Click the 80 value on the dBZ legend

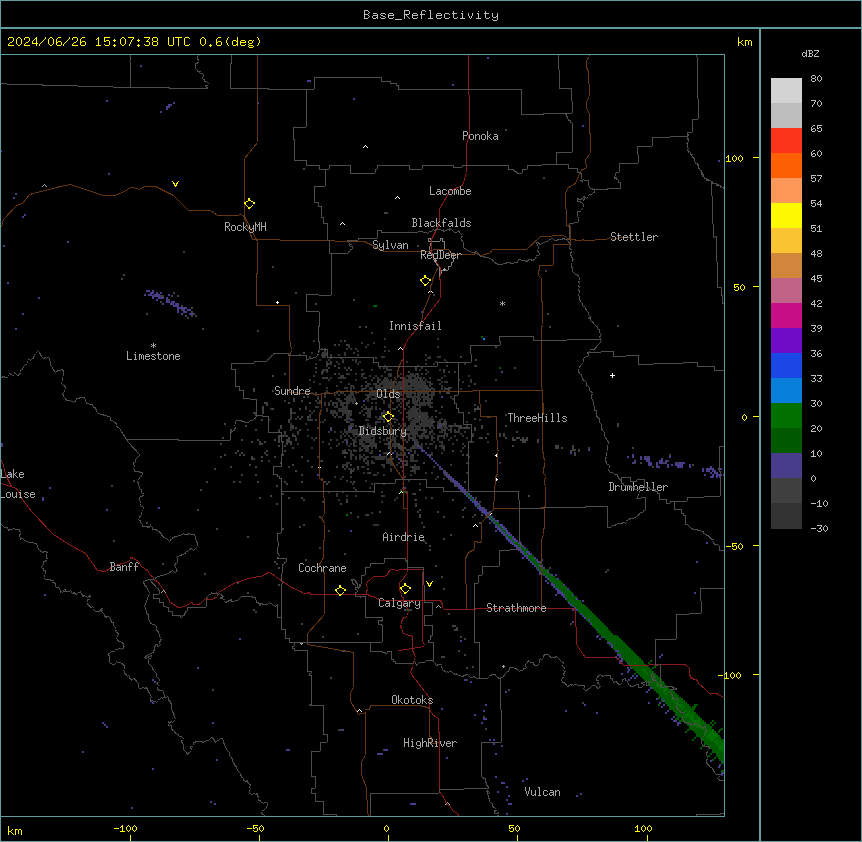point(816,79)
